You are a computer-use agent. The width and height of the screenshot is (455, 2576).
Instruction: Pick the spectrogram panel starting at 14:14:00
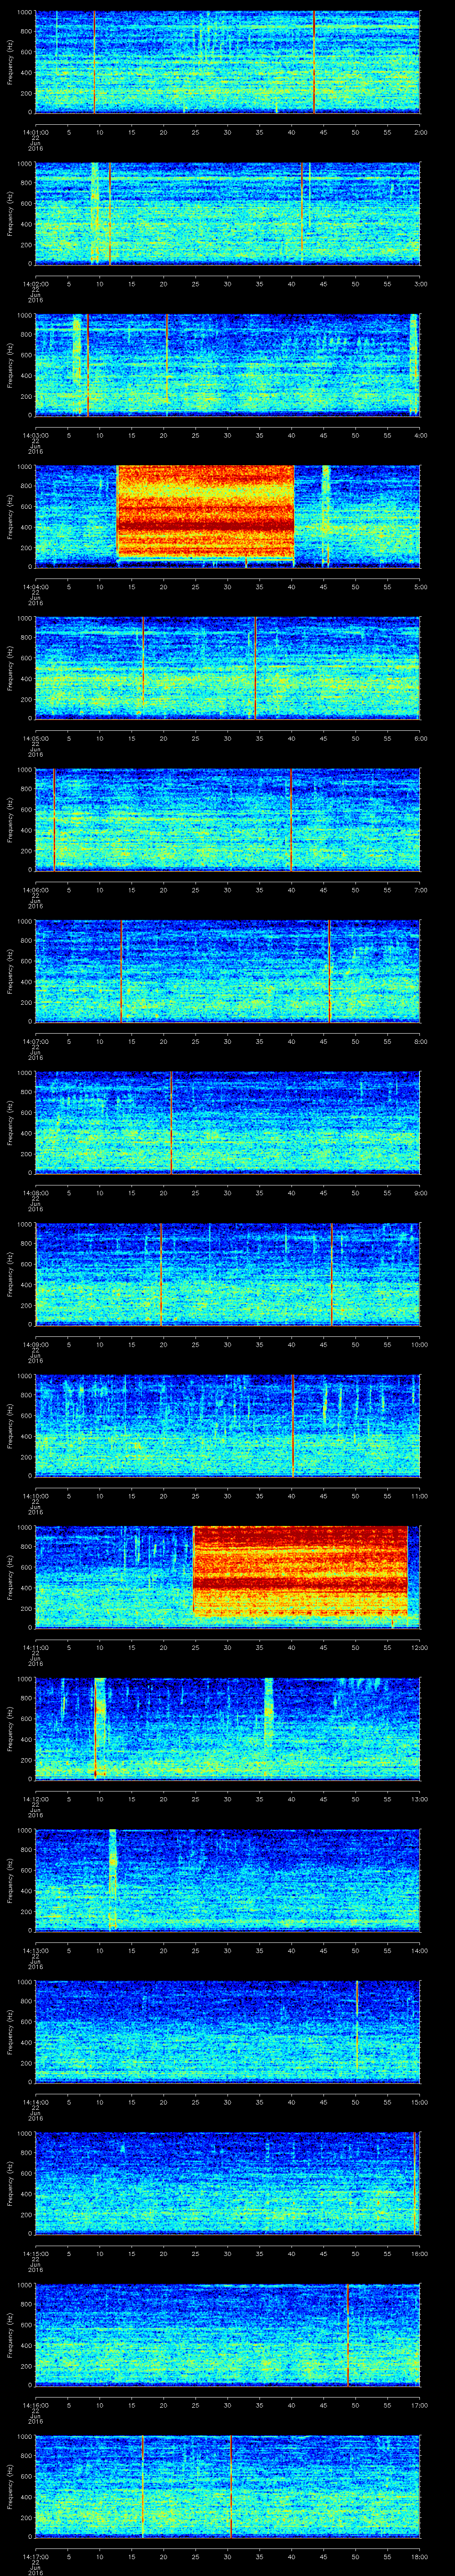tap(228, 2032)
